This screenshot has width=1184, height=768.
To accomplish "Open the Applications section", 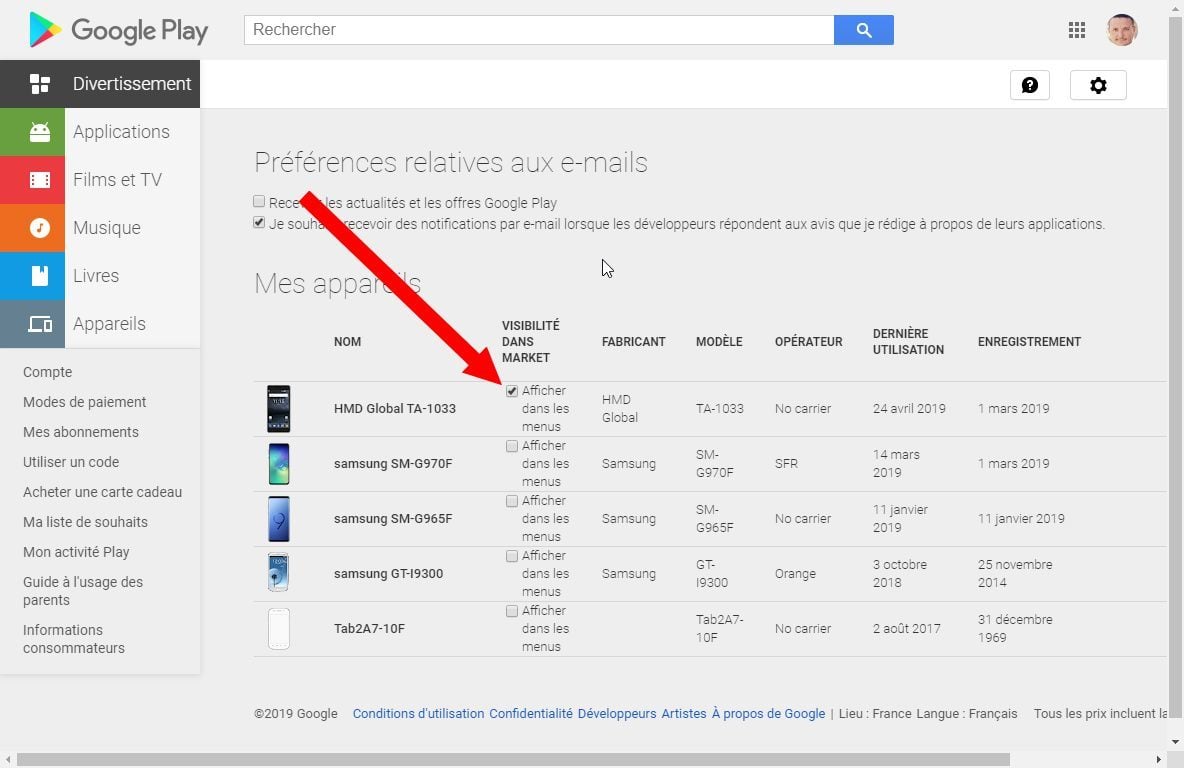I will point(121,132).
